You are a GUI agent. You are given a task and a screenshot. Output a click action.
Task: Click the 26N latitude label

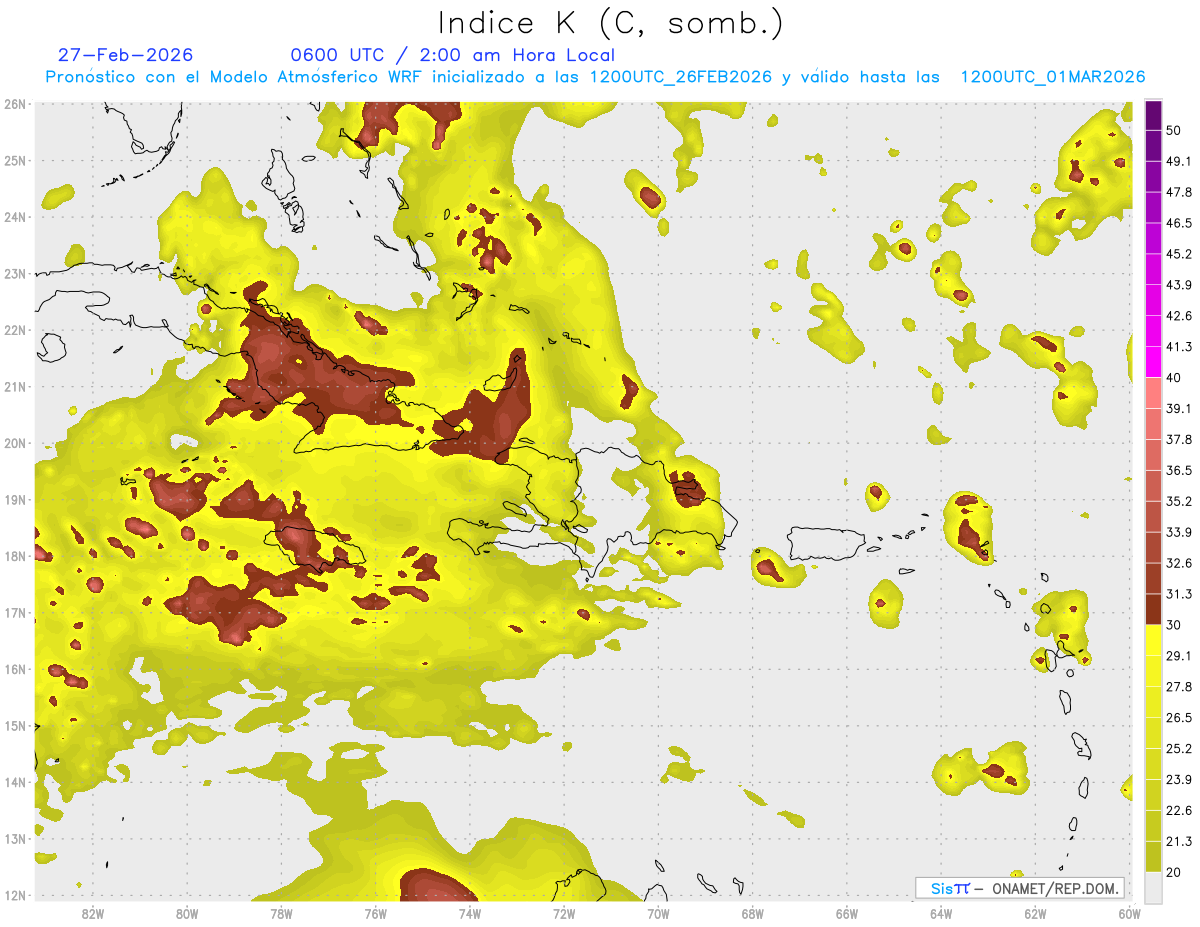pos(15,104)
